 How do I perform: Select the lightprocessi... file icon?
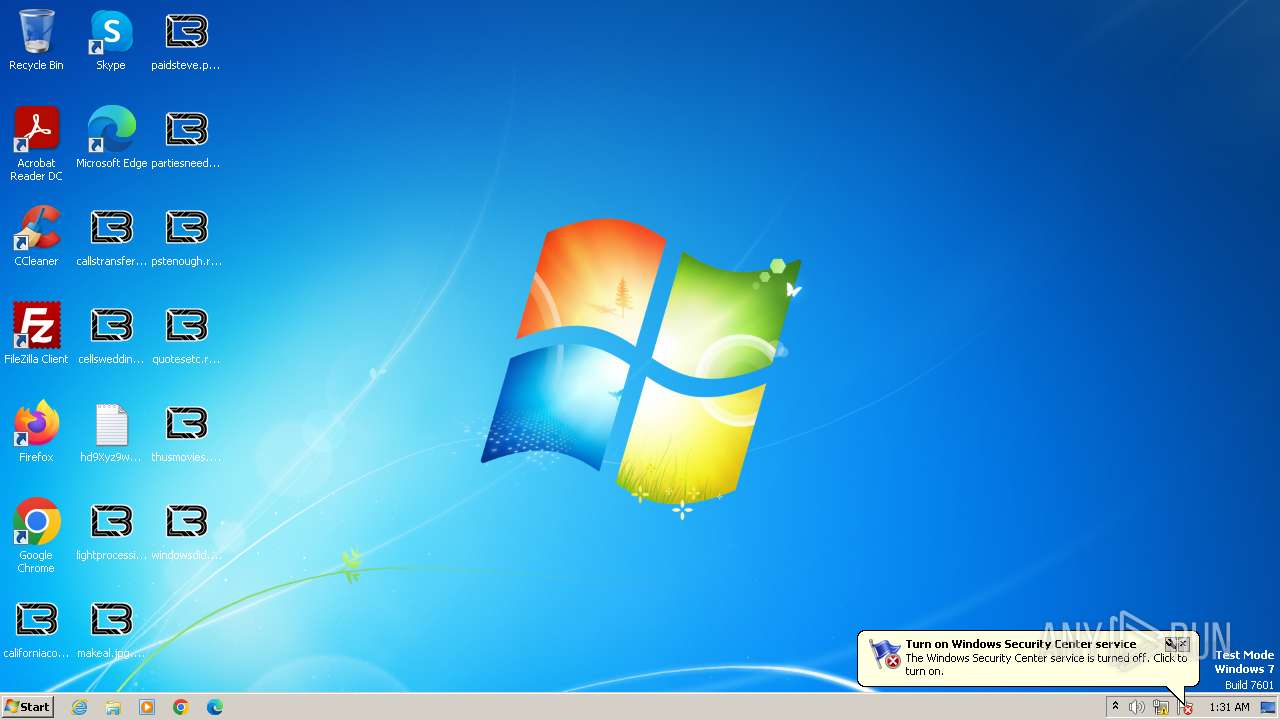click(x=111, y=530)
